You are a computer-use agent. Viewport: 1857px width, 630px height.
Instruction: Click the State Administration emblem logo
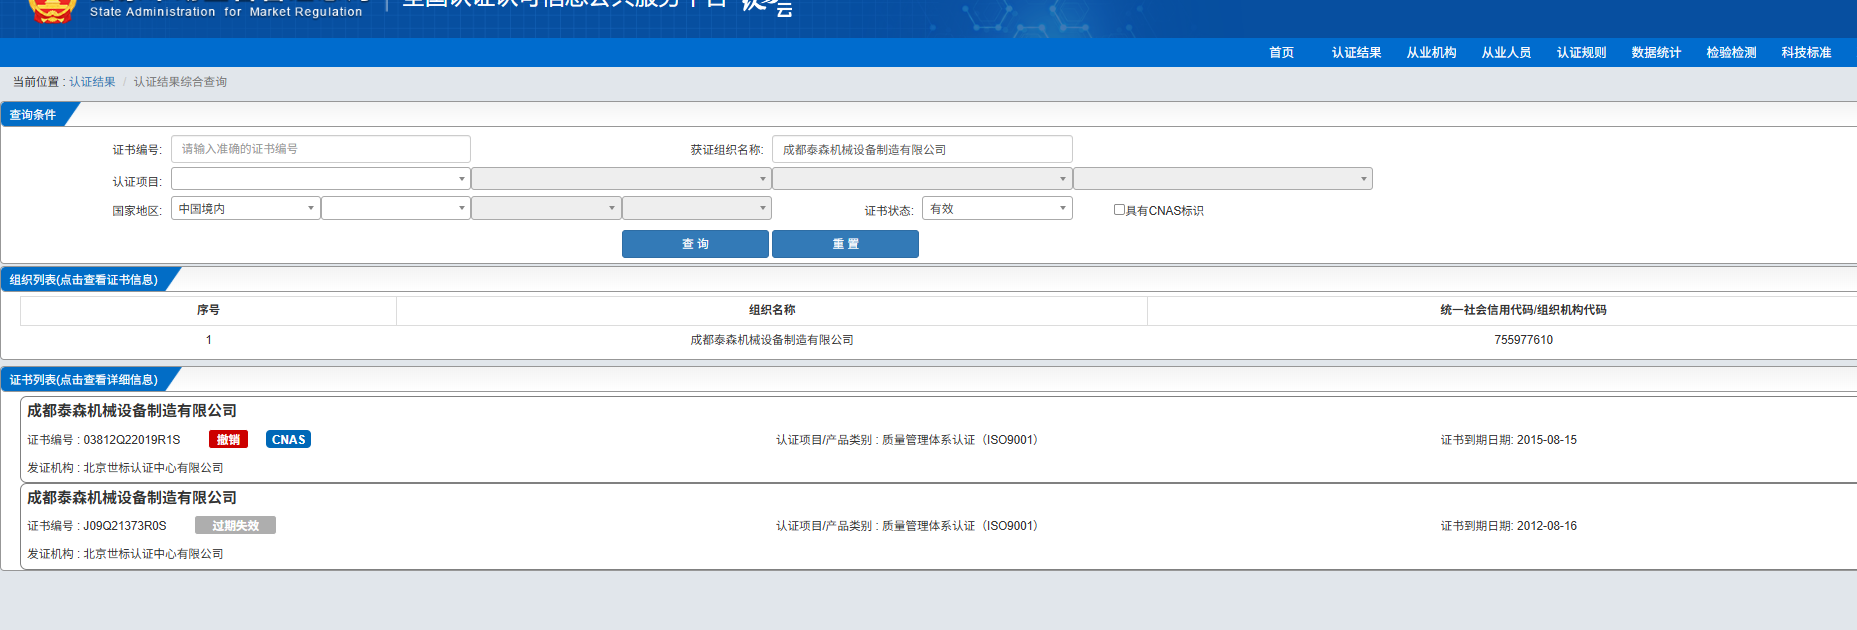(52, 10)
